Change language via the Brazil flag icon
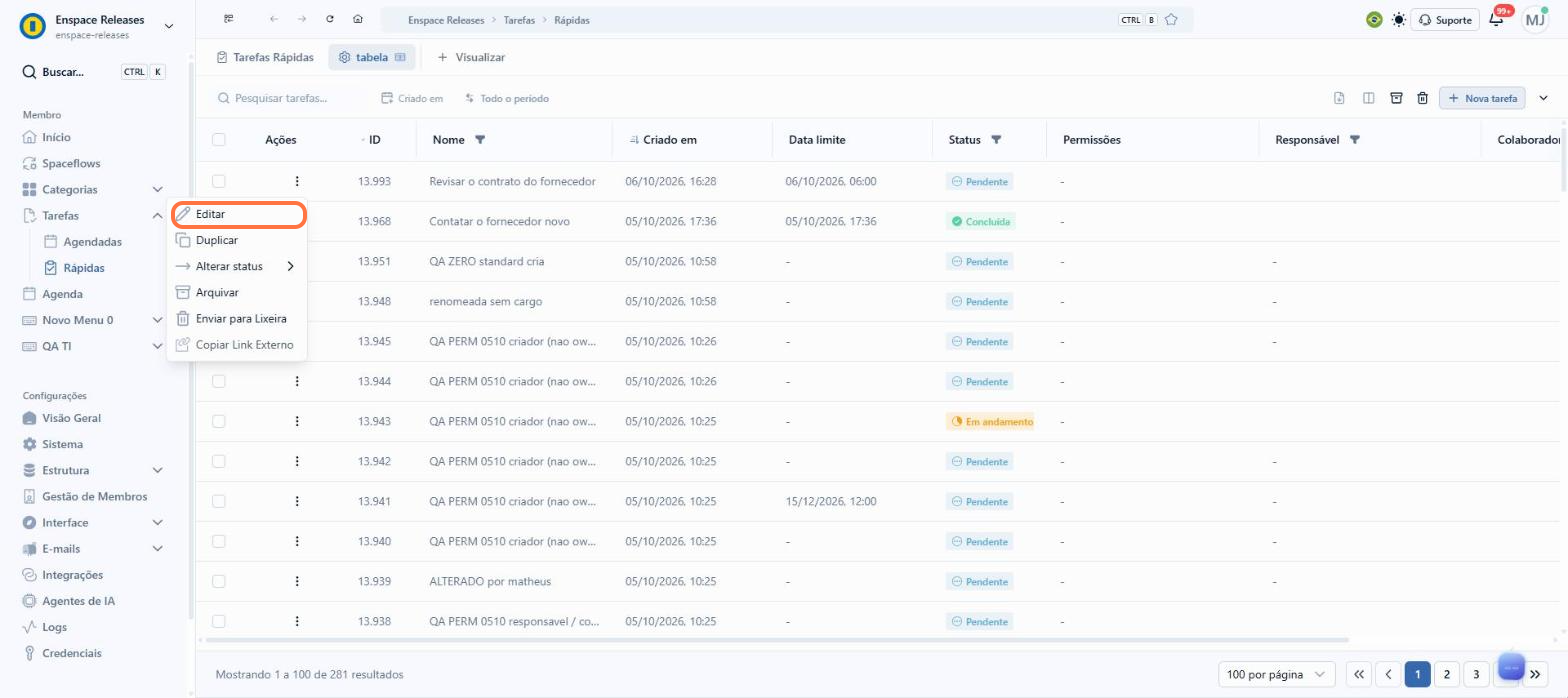The width and height of the screenshot is (1568, 698). click(x=1374, y=19)
